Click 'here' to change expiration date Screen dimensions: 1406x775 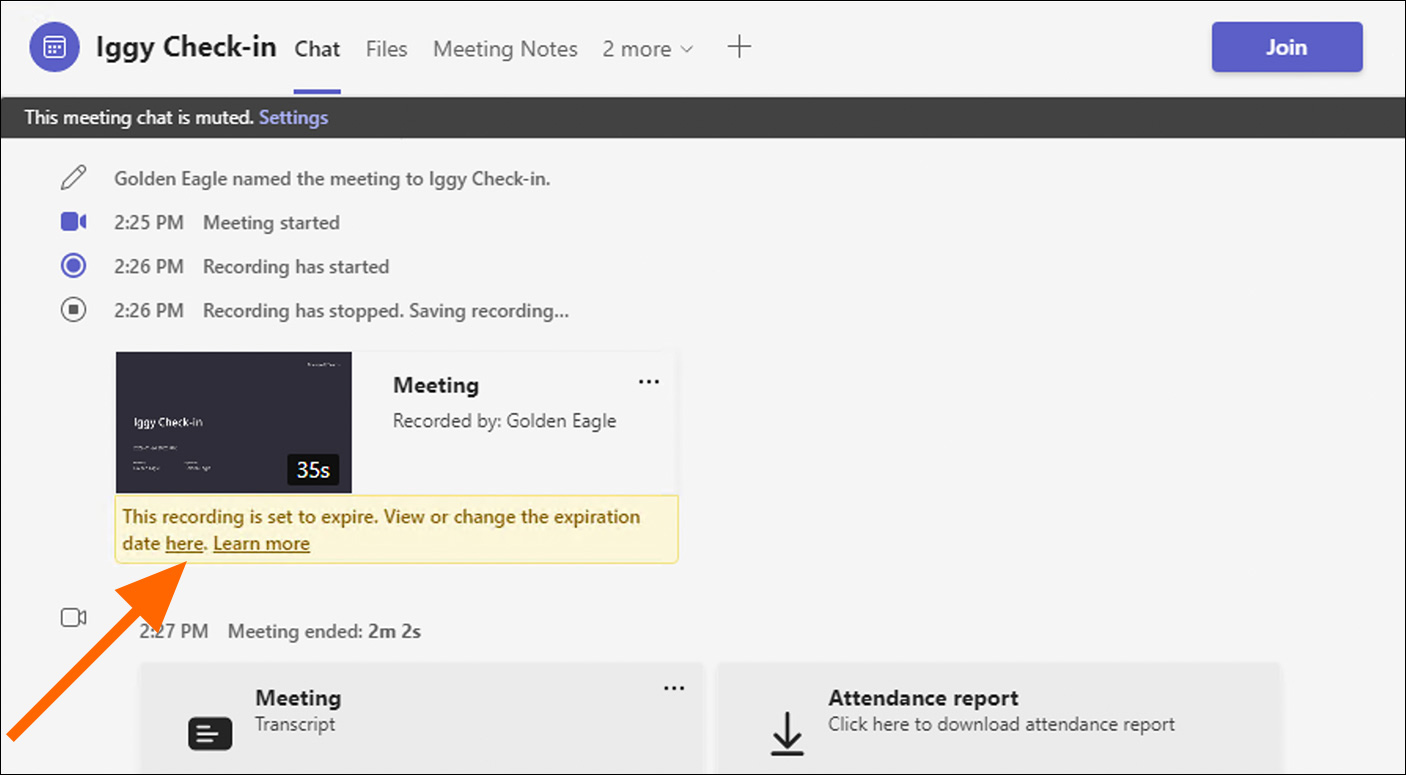click(184, 544)
